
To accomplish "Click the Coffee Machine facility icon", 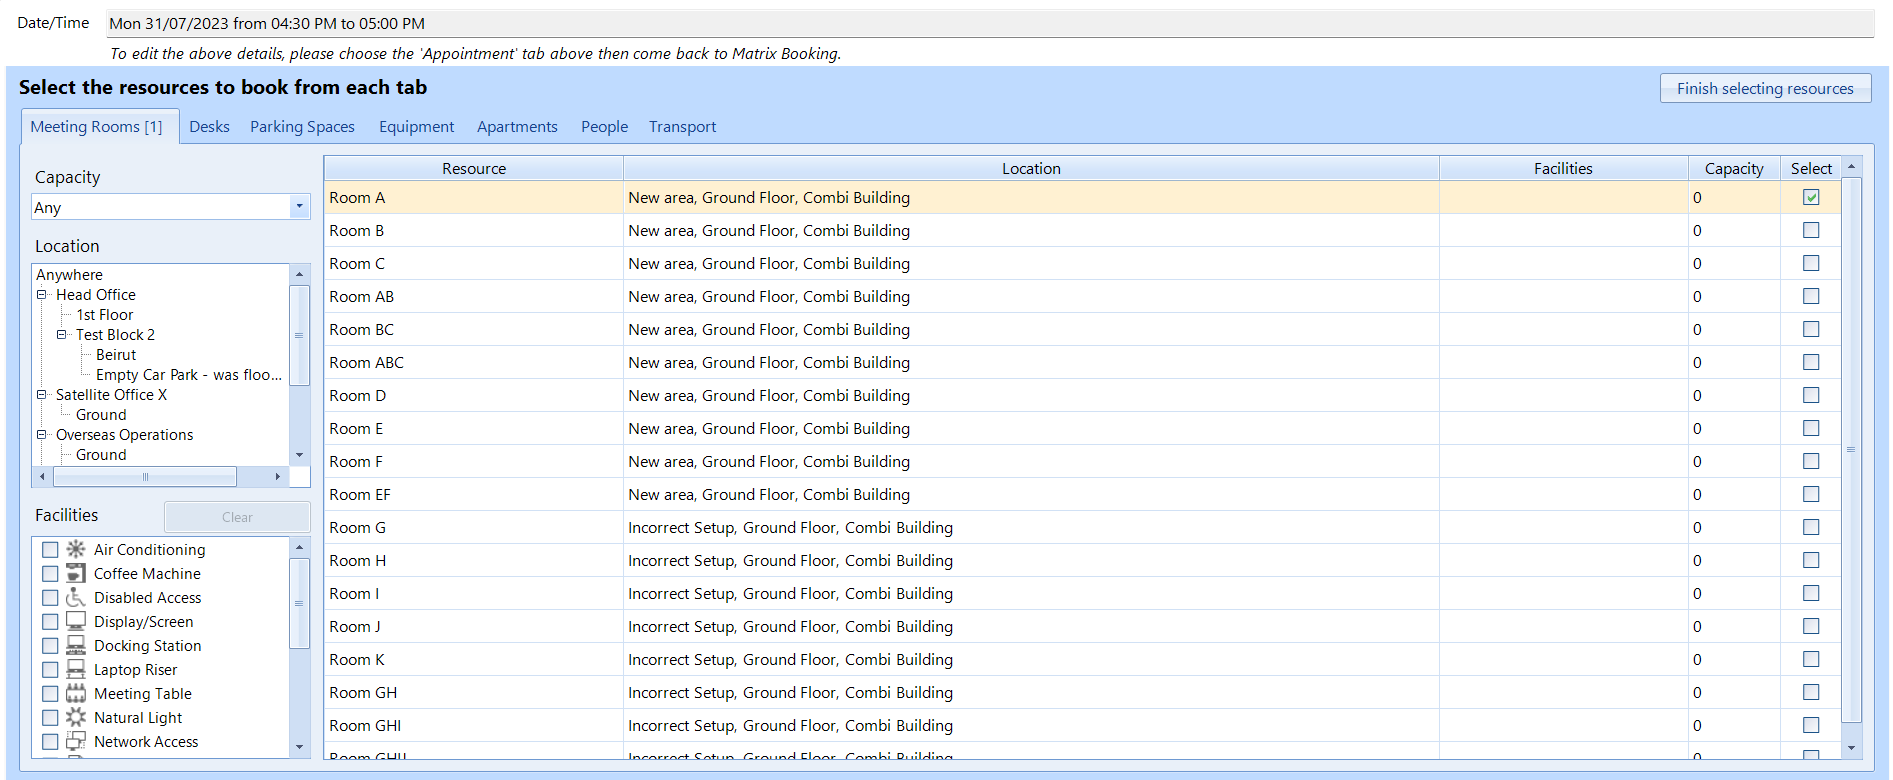I will 76,573.
